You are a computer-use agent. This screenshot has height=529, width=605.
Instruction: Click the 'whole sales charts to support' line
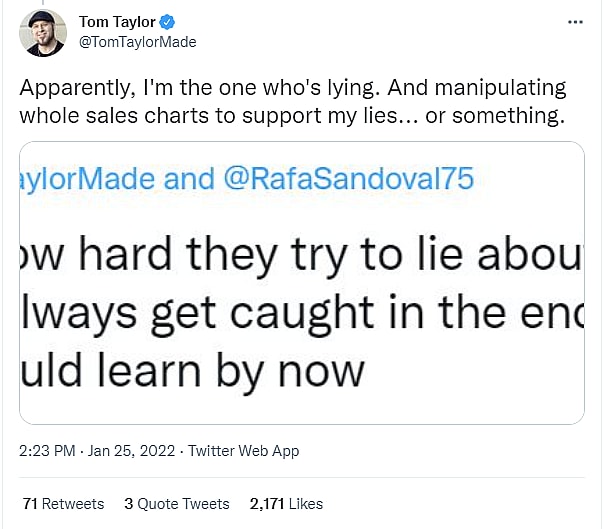pyautogui.click(x=292, y=115)
